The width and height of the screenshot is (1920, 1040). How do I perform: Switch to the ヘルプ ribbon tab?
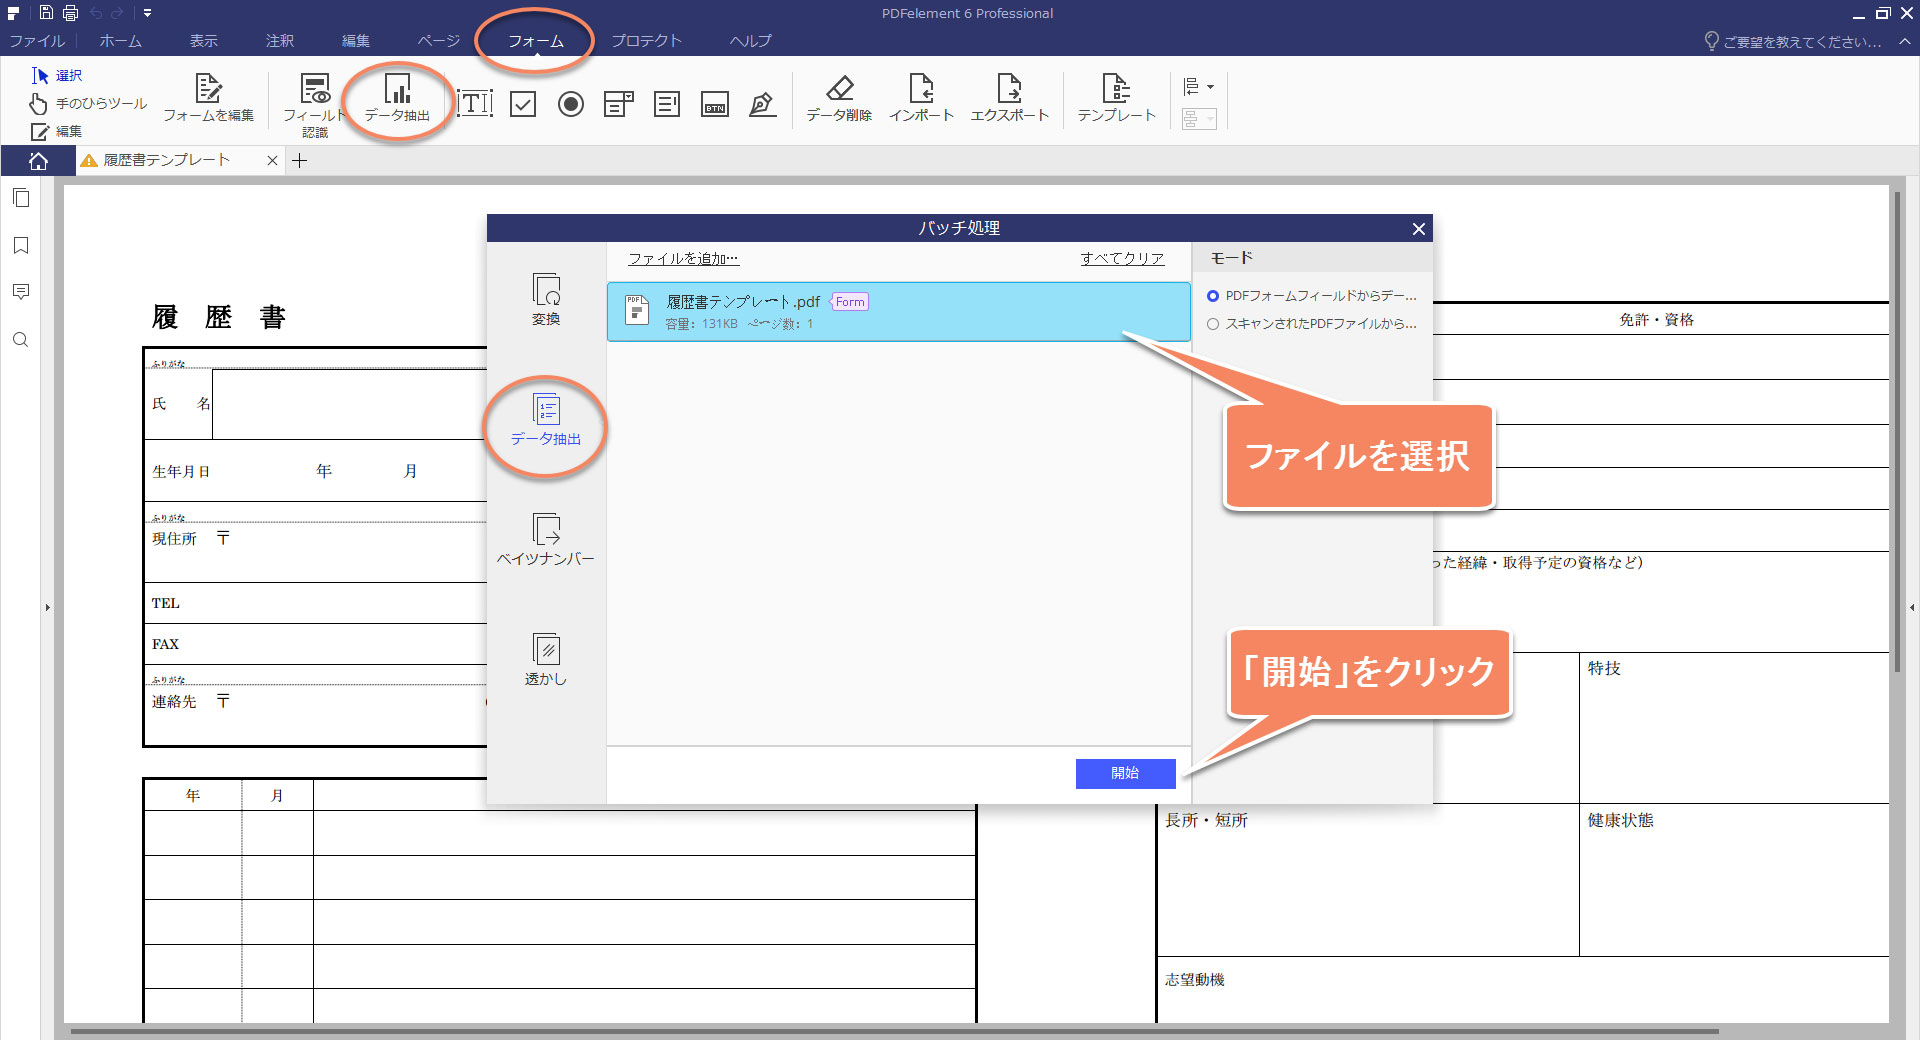pyautogui.click(x=751, y=41)
